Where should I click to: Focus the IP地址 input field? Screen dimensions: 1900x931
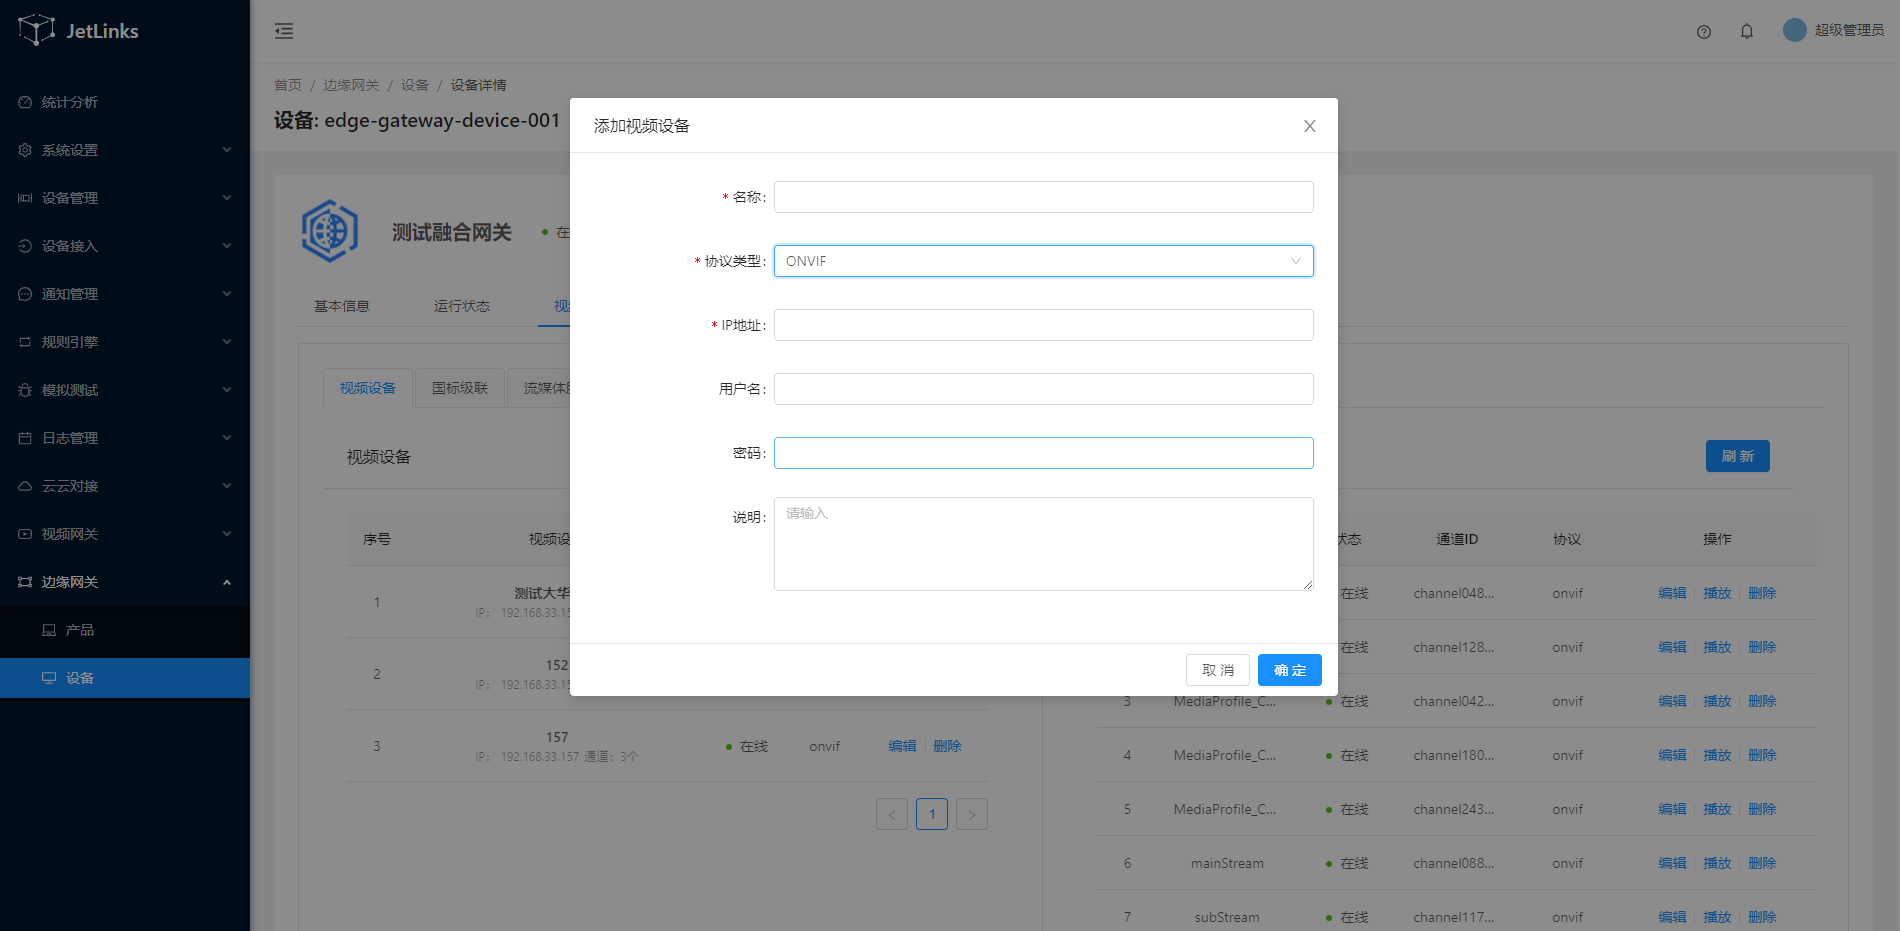pyautogui.click(x=1043, y=325)
